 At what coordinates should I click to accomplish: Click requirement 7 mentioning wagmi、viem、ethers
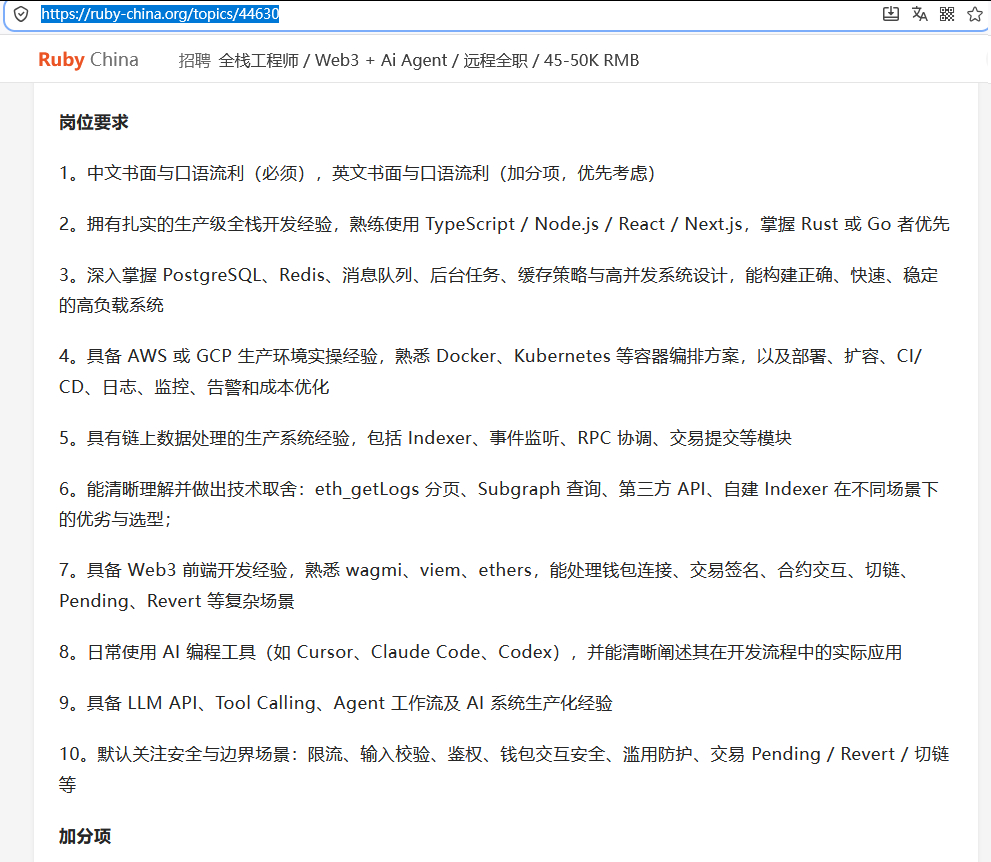click(x=487, y=585)
